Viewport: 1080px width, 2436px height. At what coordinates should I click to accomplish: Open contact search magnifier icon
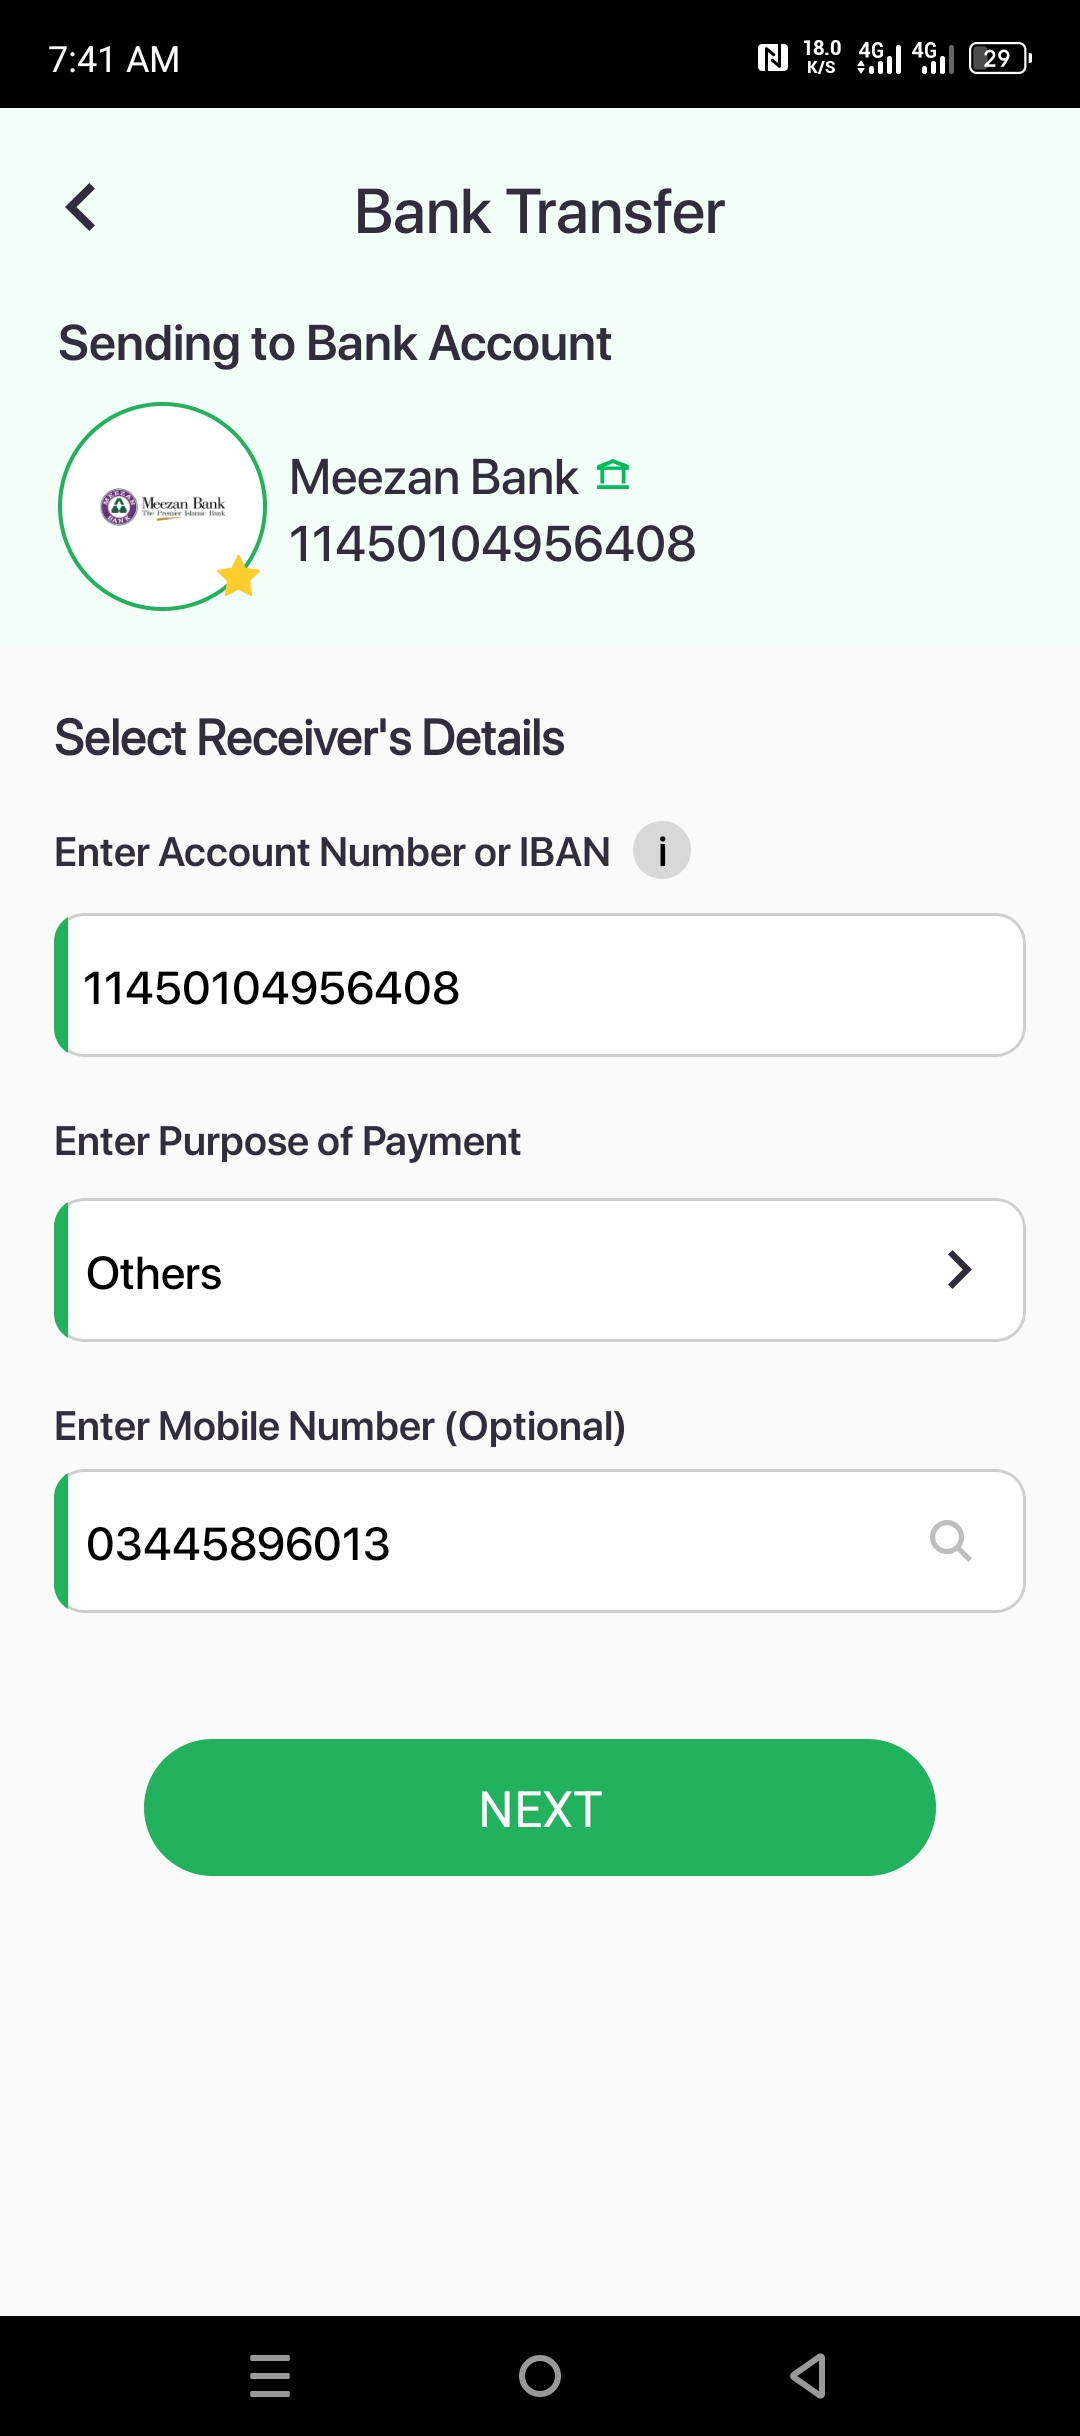coord(950,1541)
